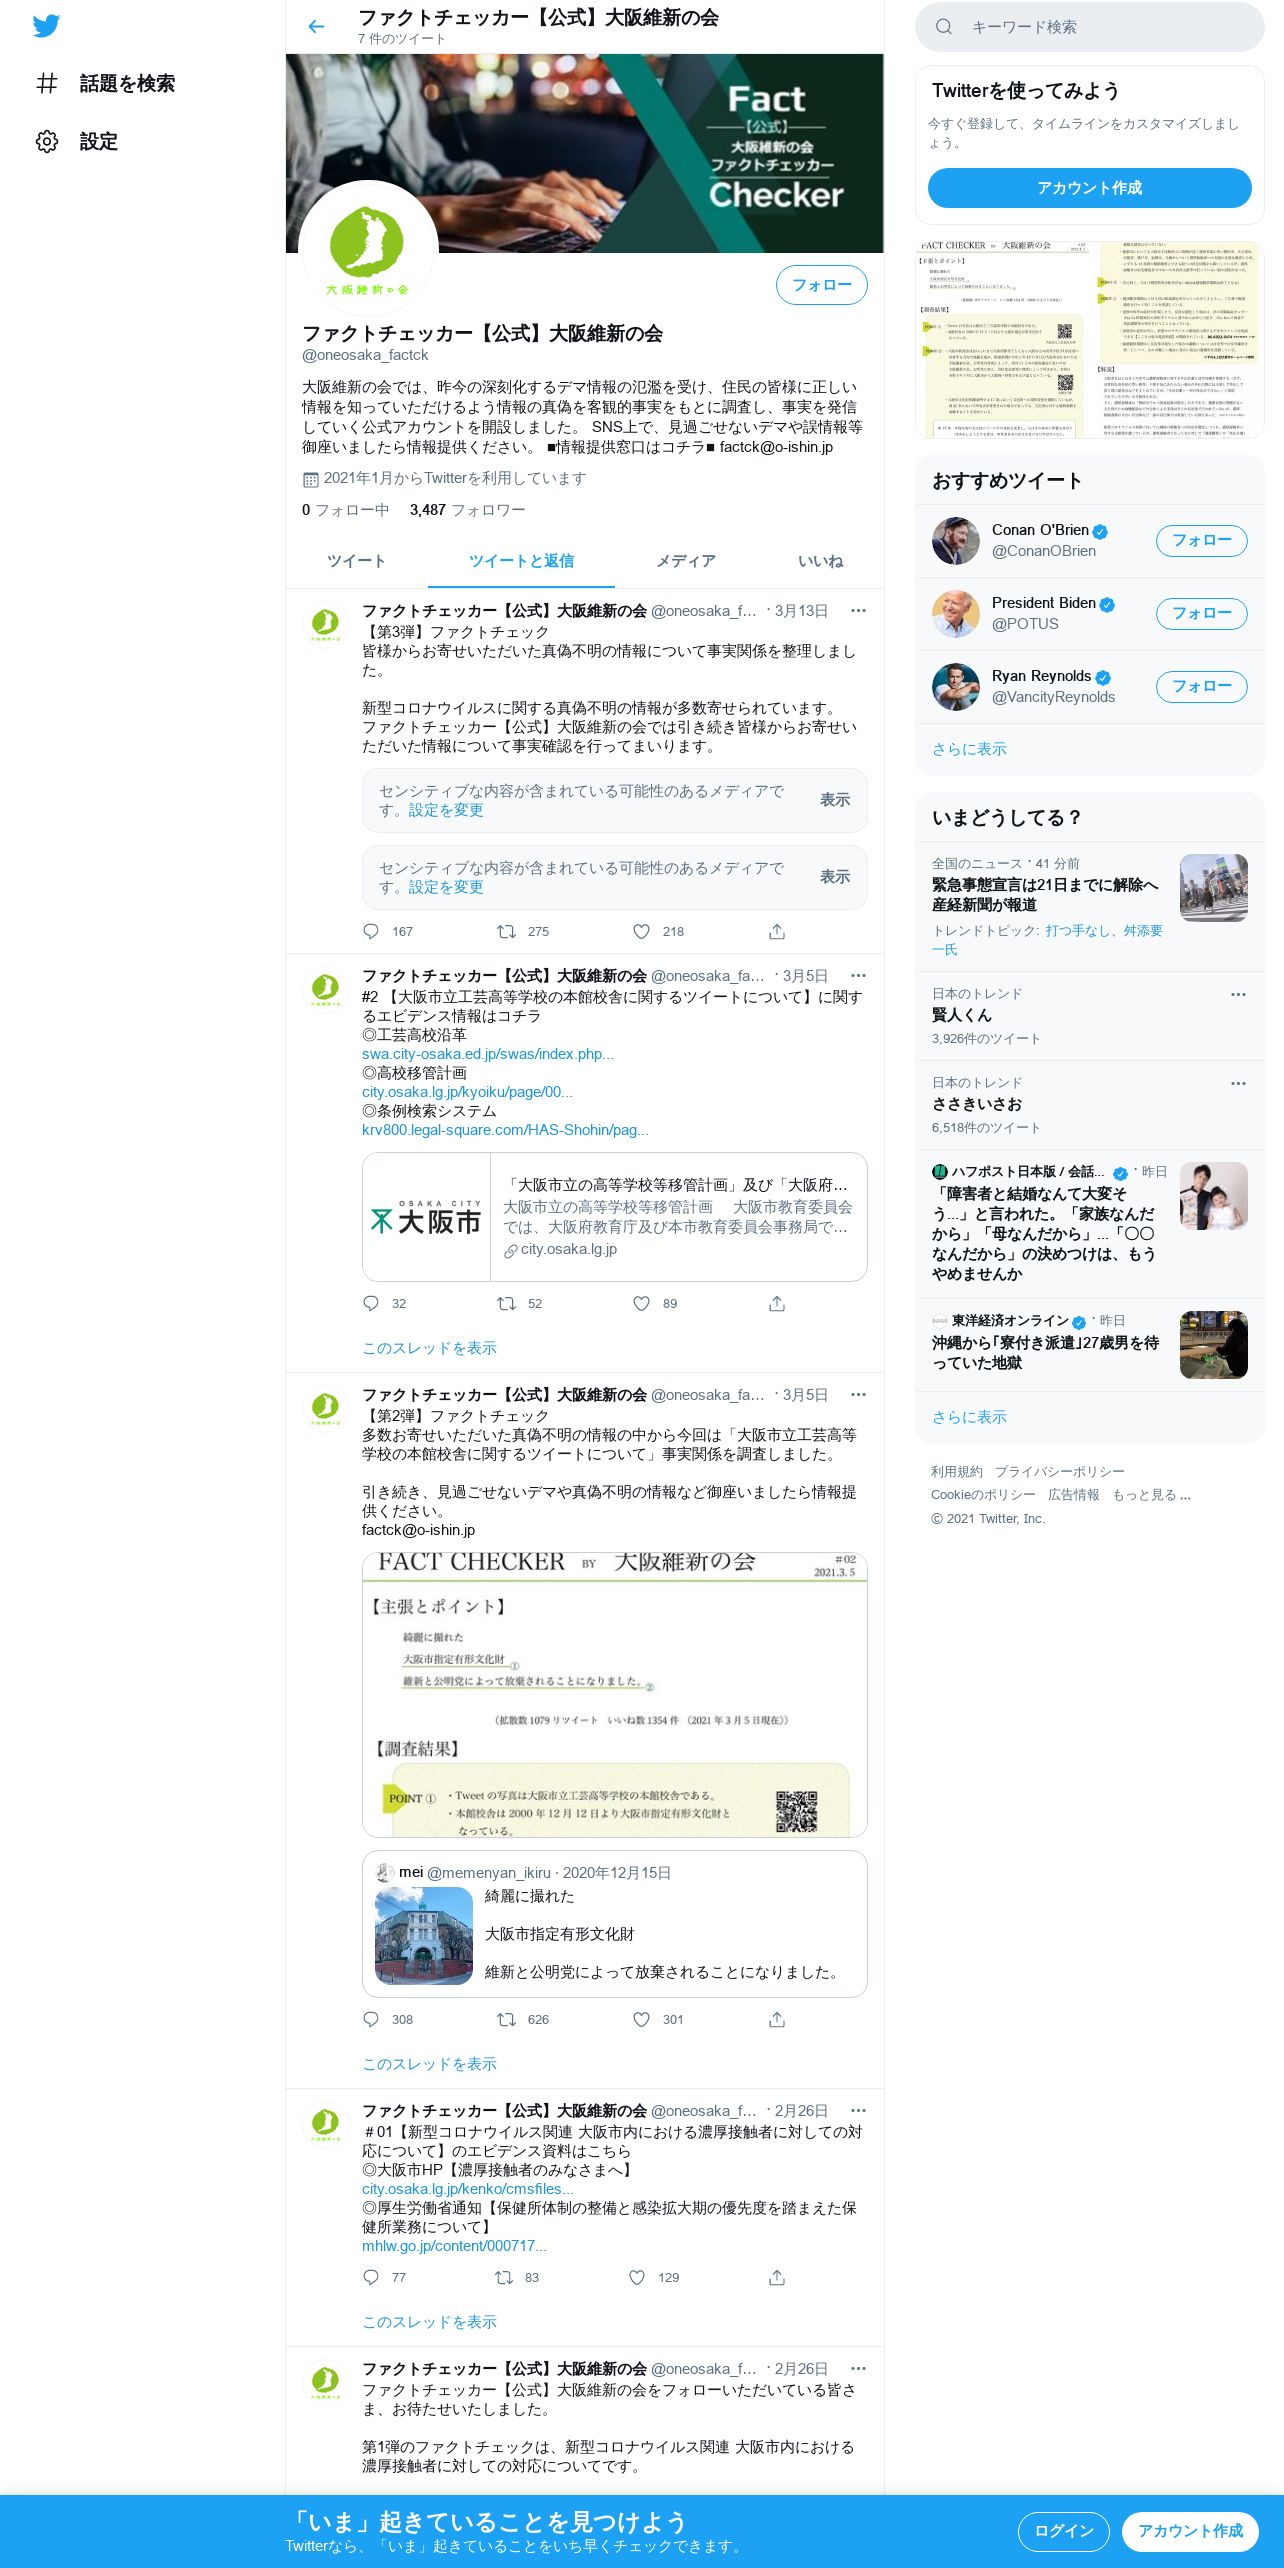This screenshot has width=1284, height=2568.
Task: Follow Ryan Reynolds
Action: (x=1201, y=687)
